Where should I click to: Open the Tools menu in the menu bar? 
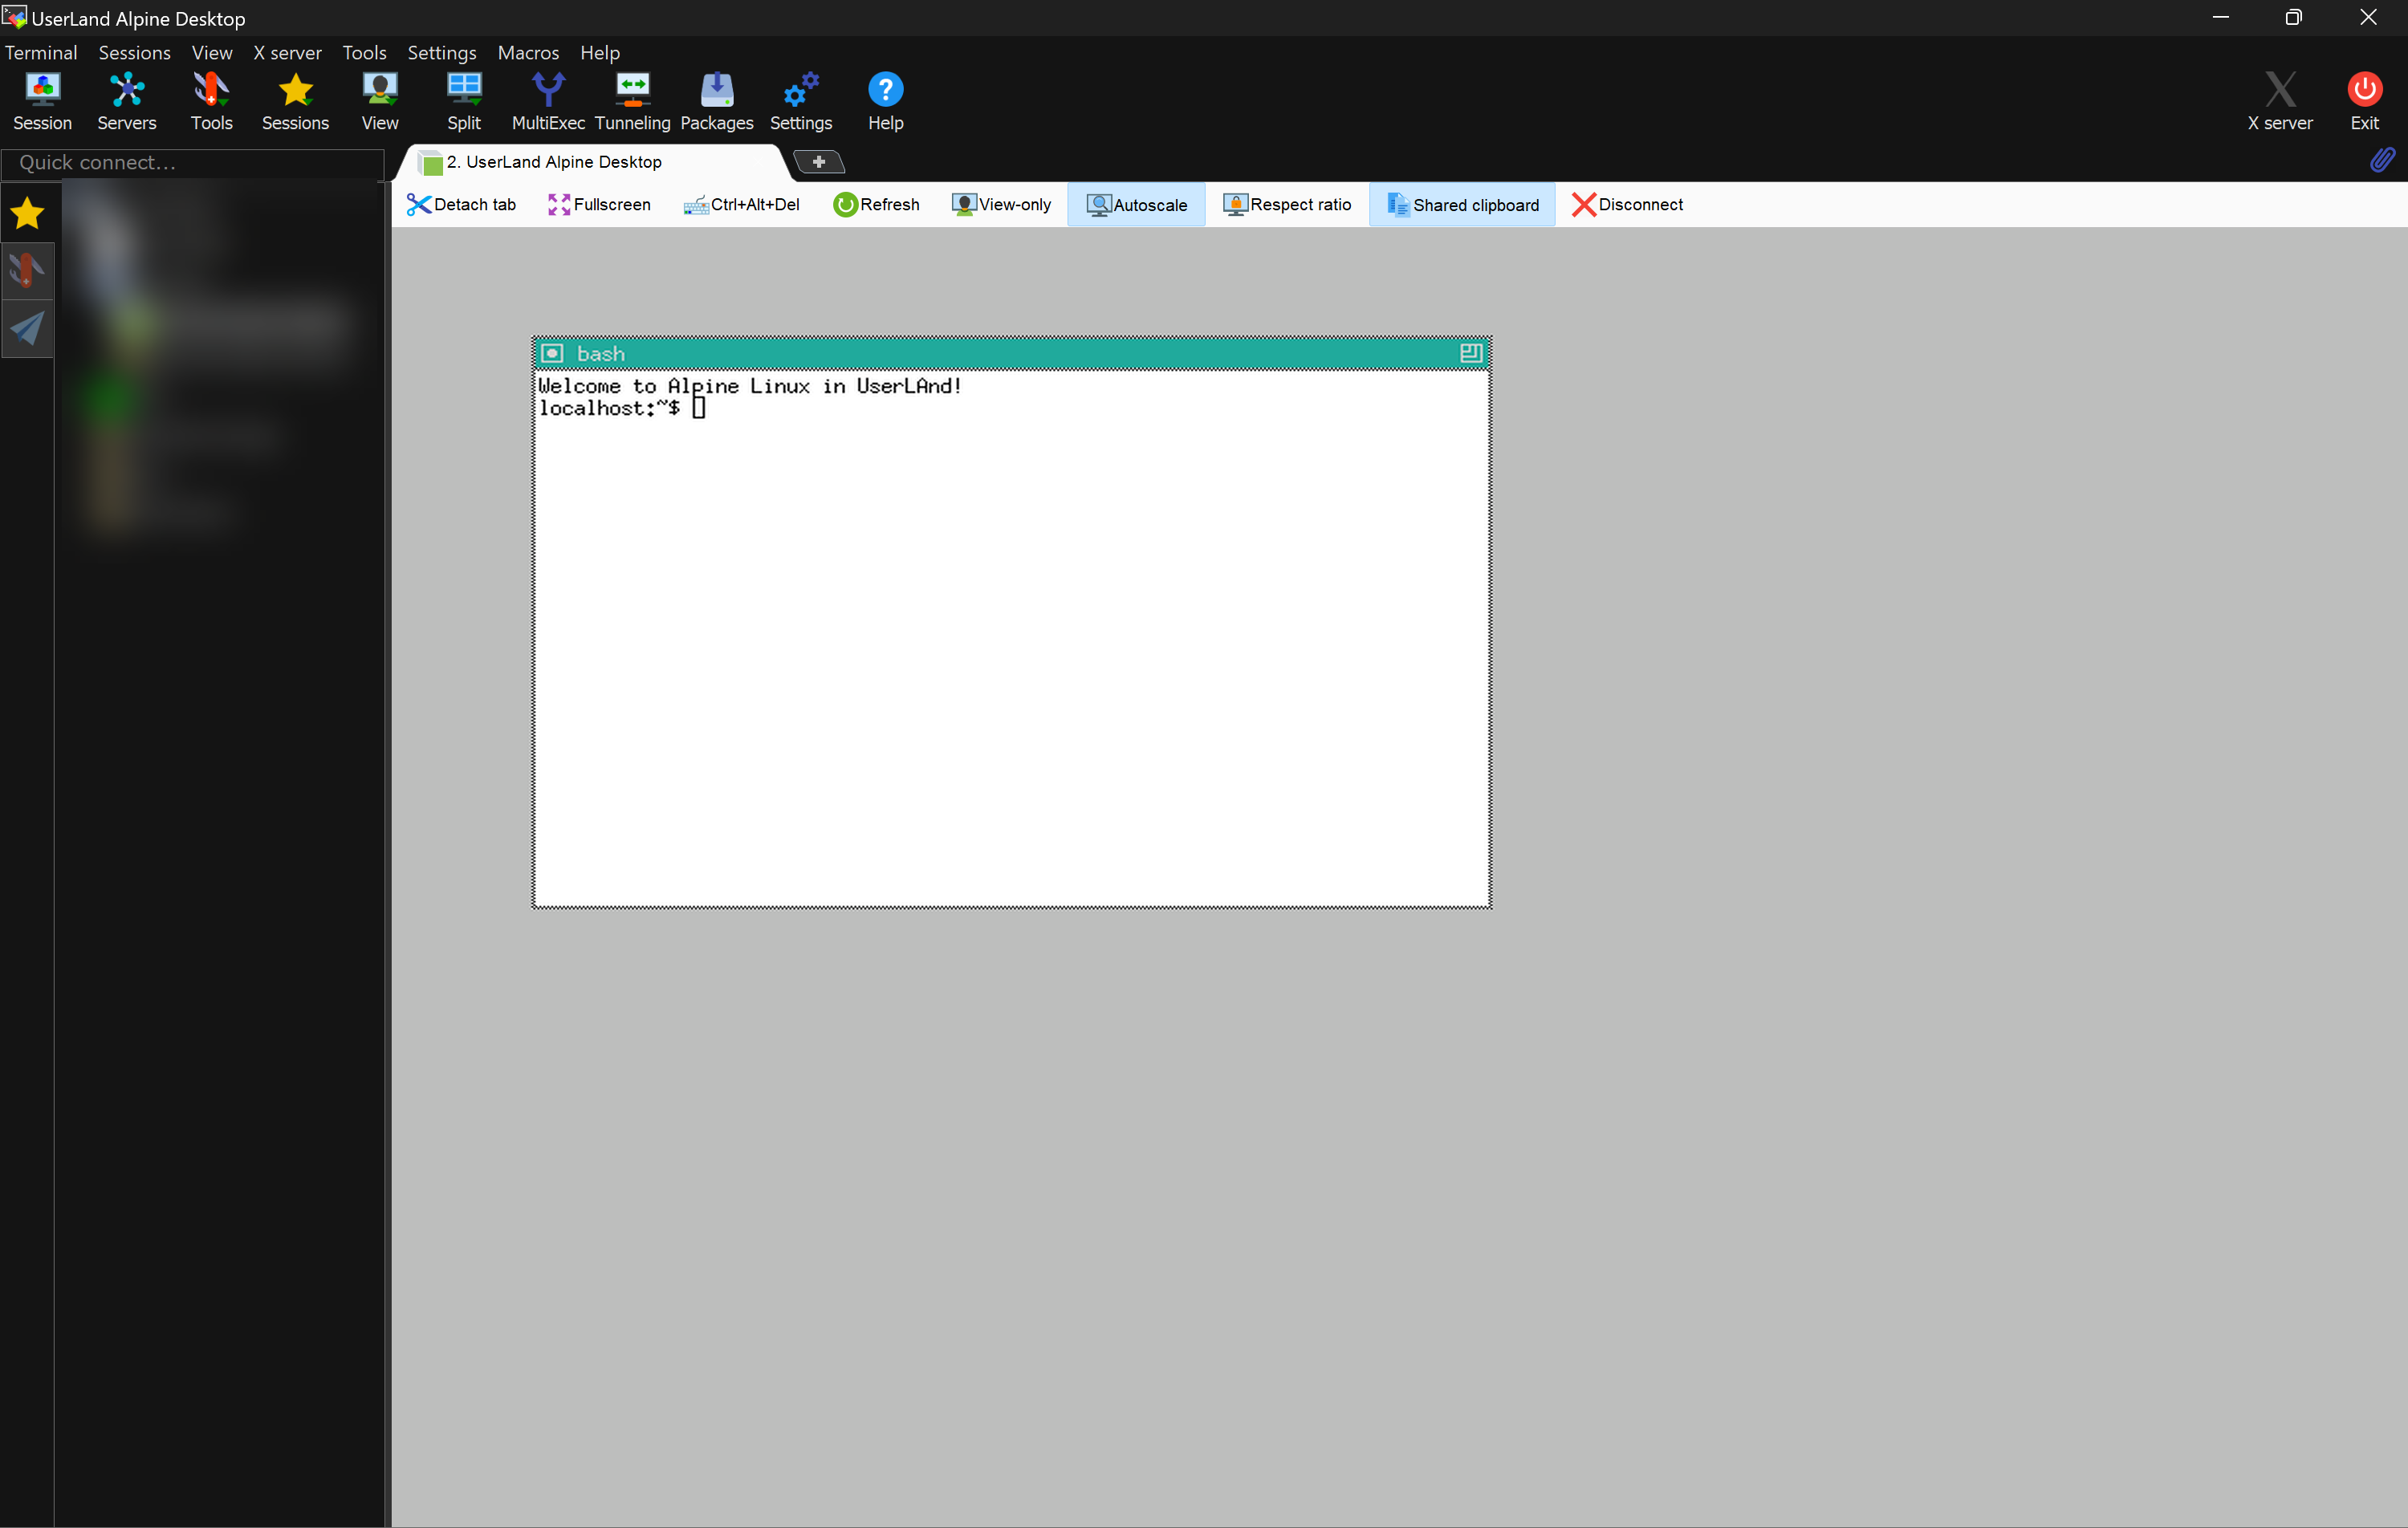364,53
